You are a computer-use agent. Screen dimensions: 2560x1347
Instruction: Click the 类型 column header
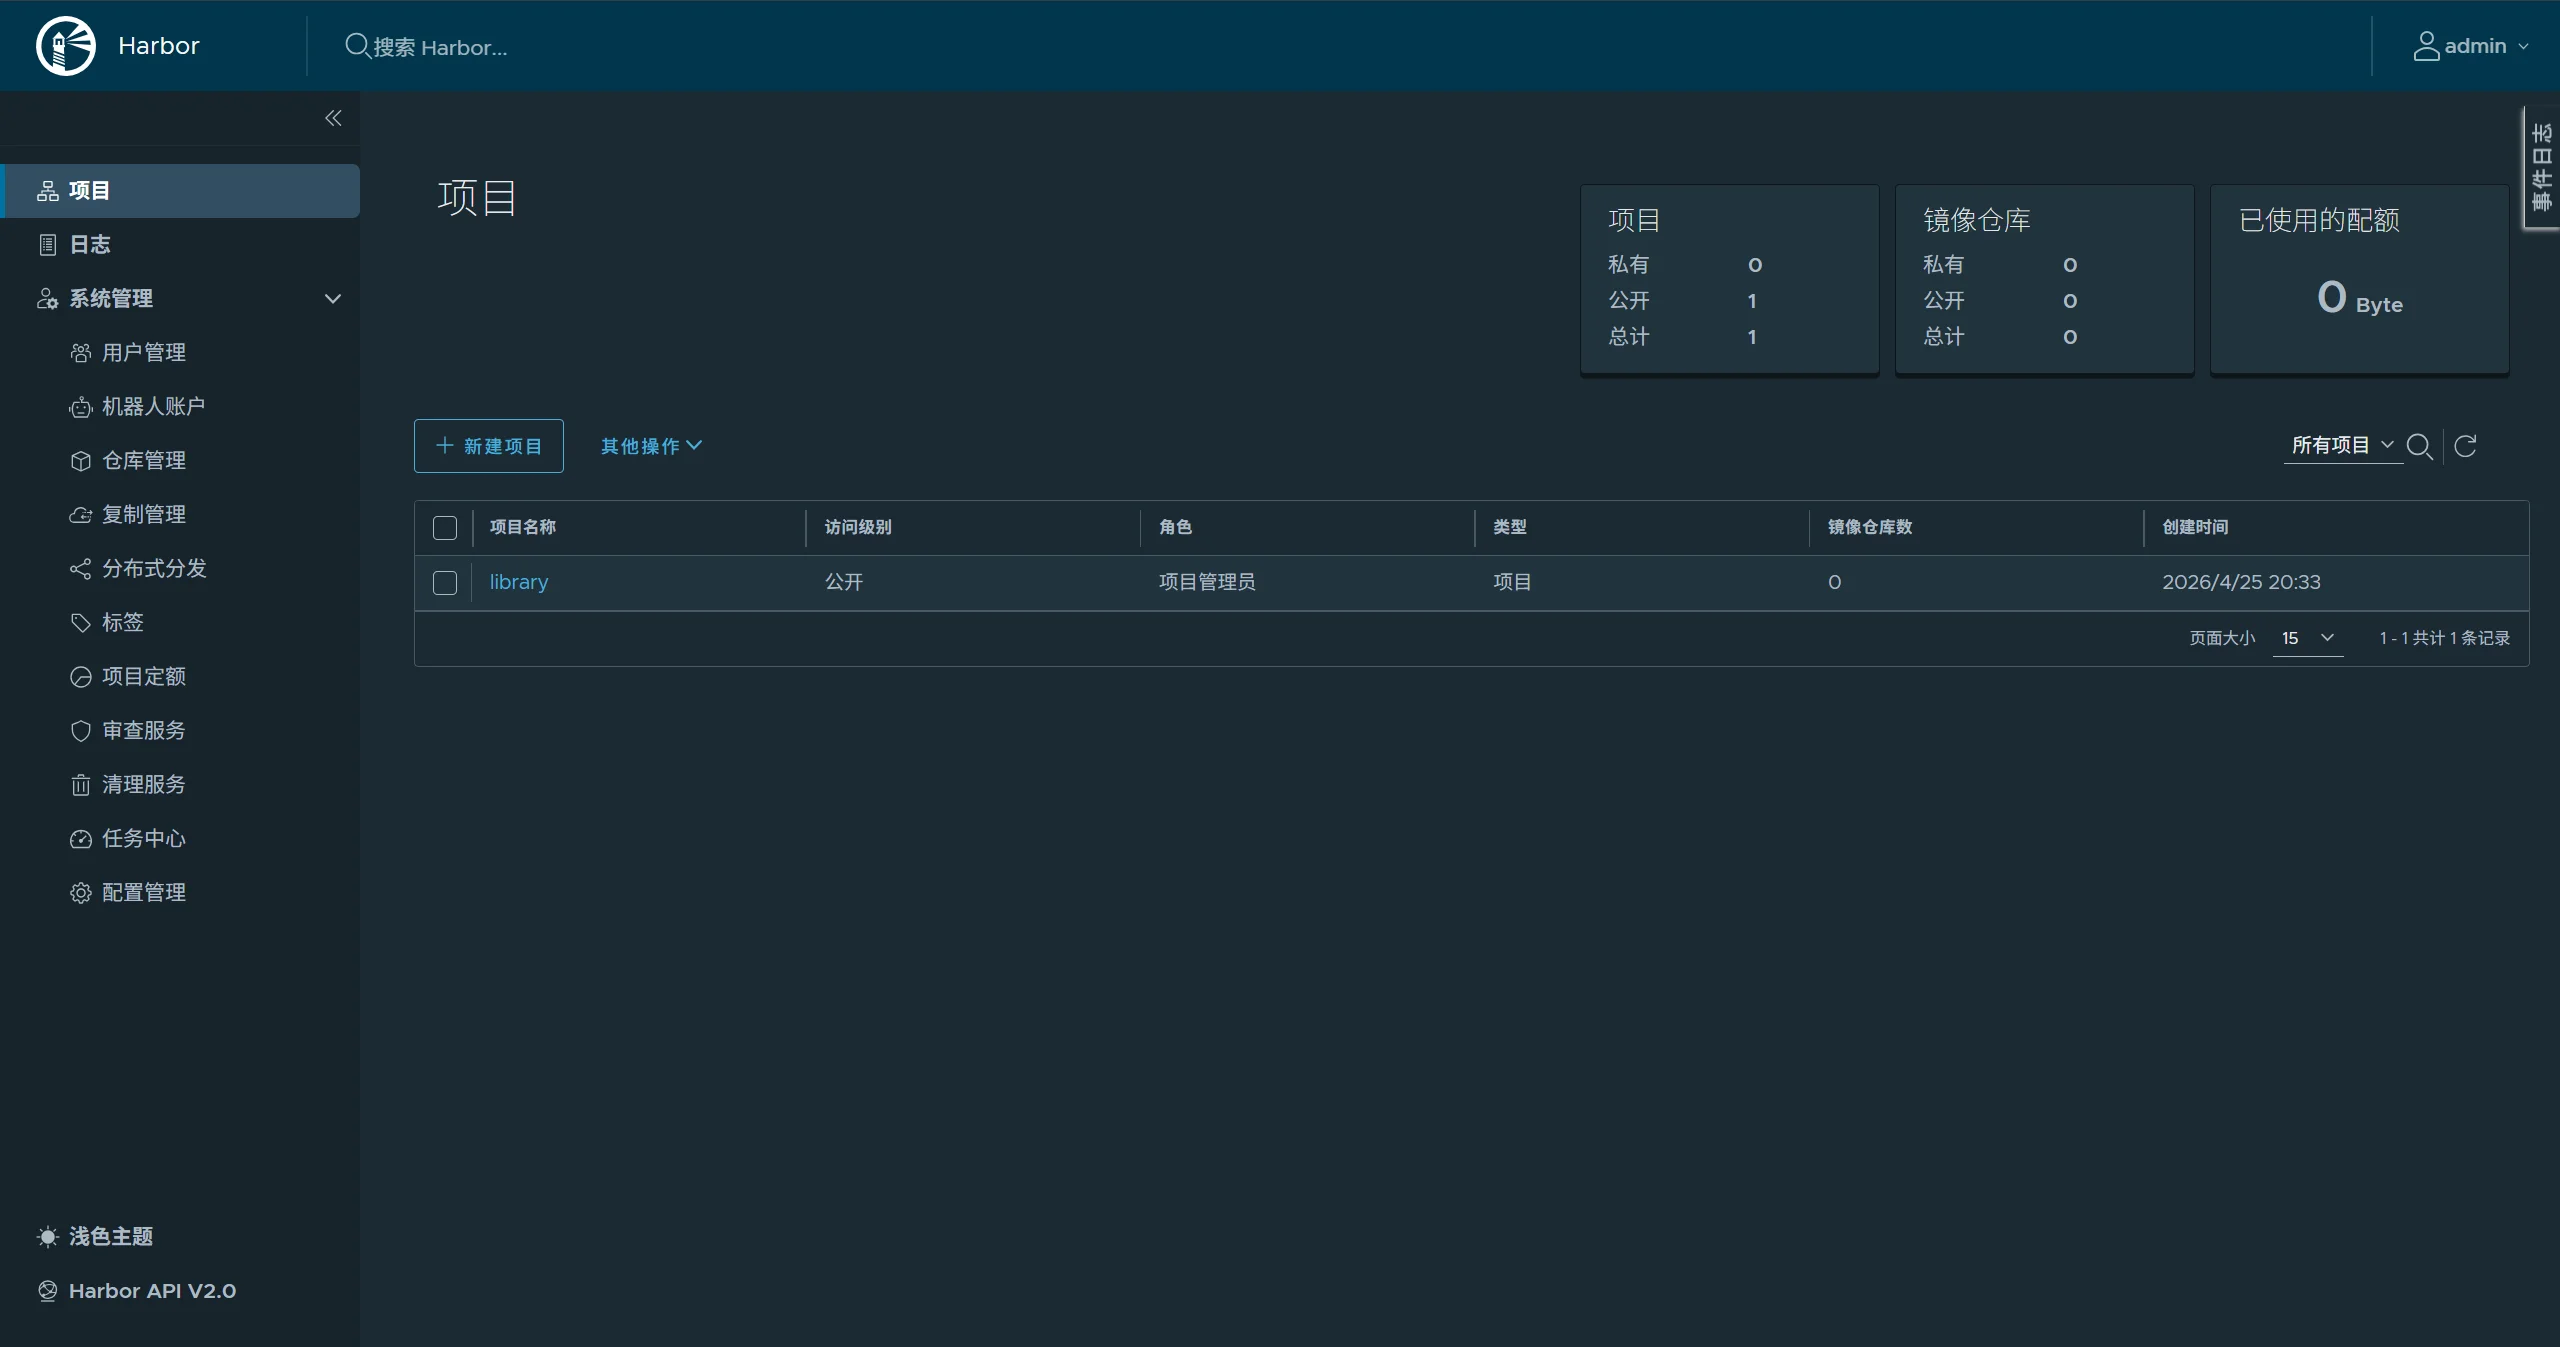pos(1509,527)
